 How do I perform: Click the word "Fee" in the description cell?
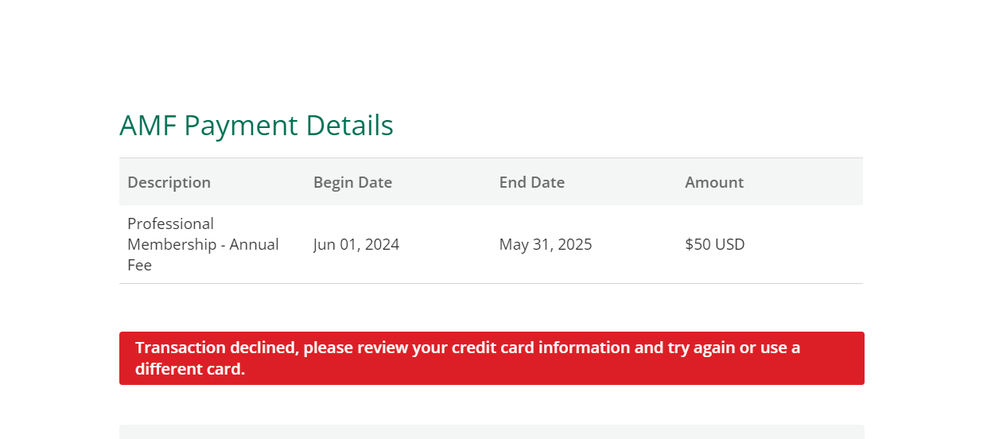click(139, 266)
